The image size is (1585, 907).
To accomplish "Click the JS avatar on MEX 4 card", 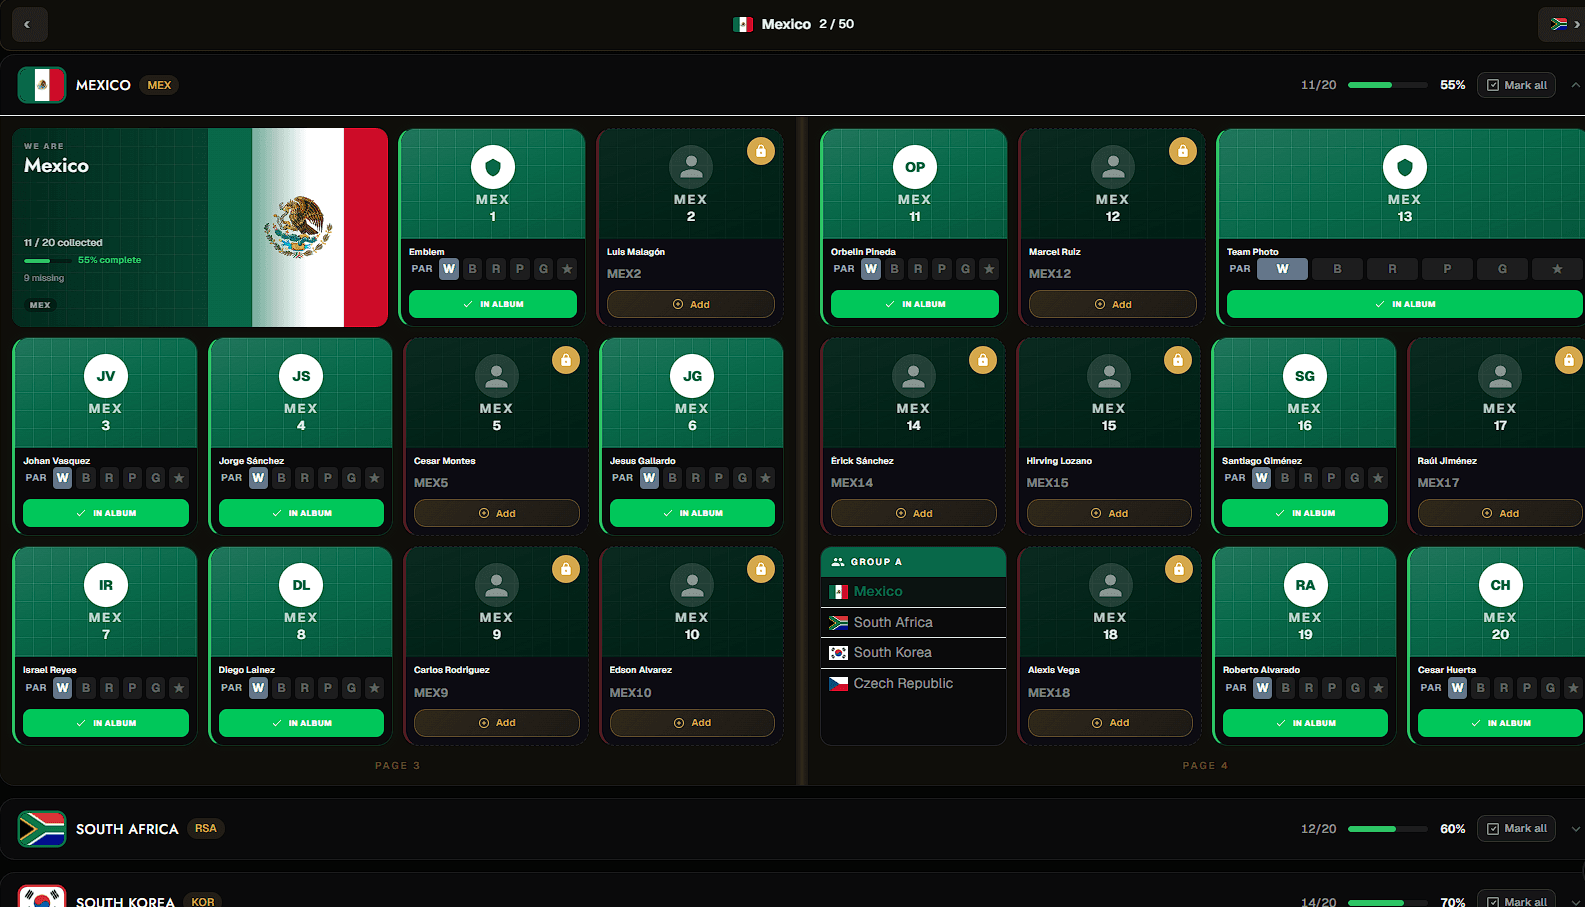I will coord(301,376).
